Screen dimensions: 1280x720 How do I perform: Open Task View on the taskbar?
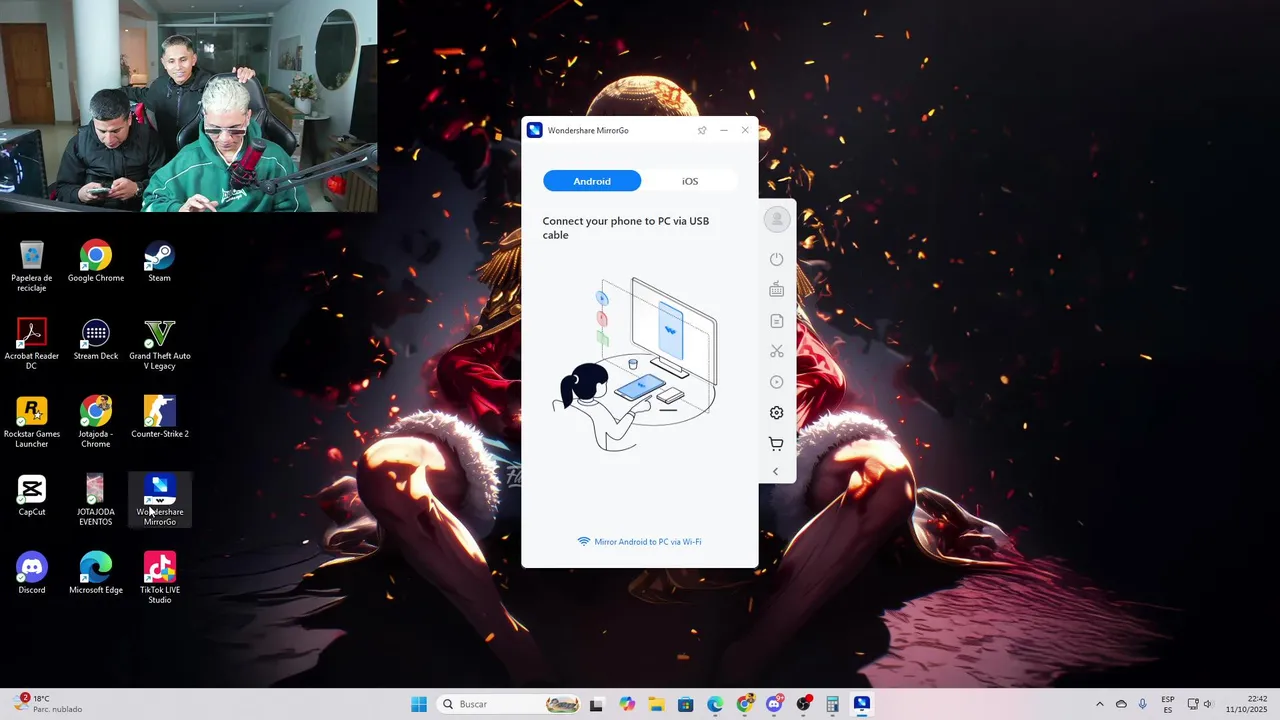(597, 704)
